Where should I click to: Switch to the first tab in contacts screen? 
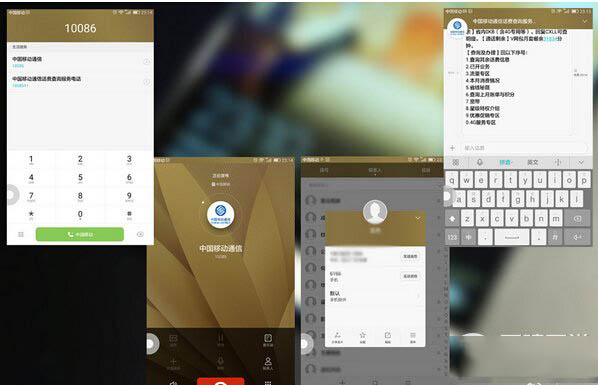click(x=324, y=170)
